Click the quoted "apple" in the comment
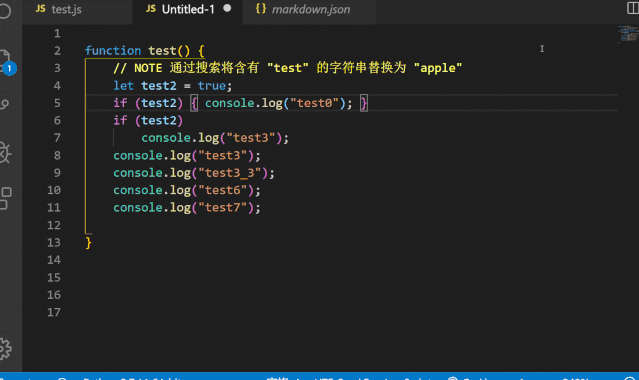Image resolution: width=639 pixels, height=380 pixels. (438, 68)
